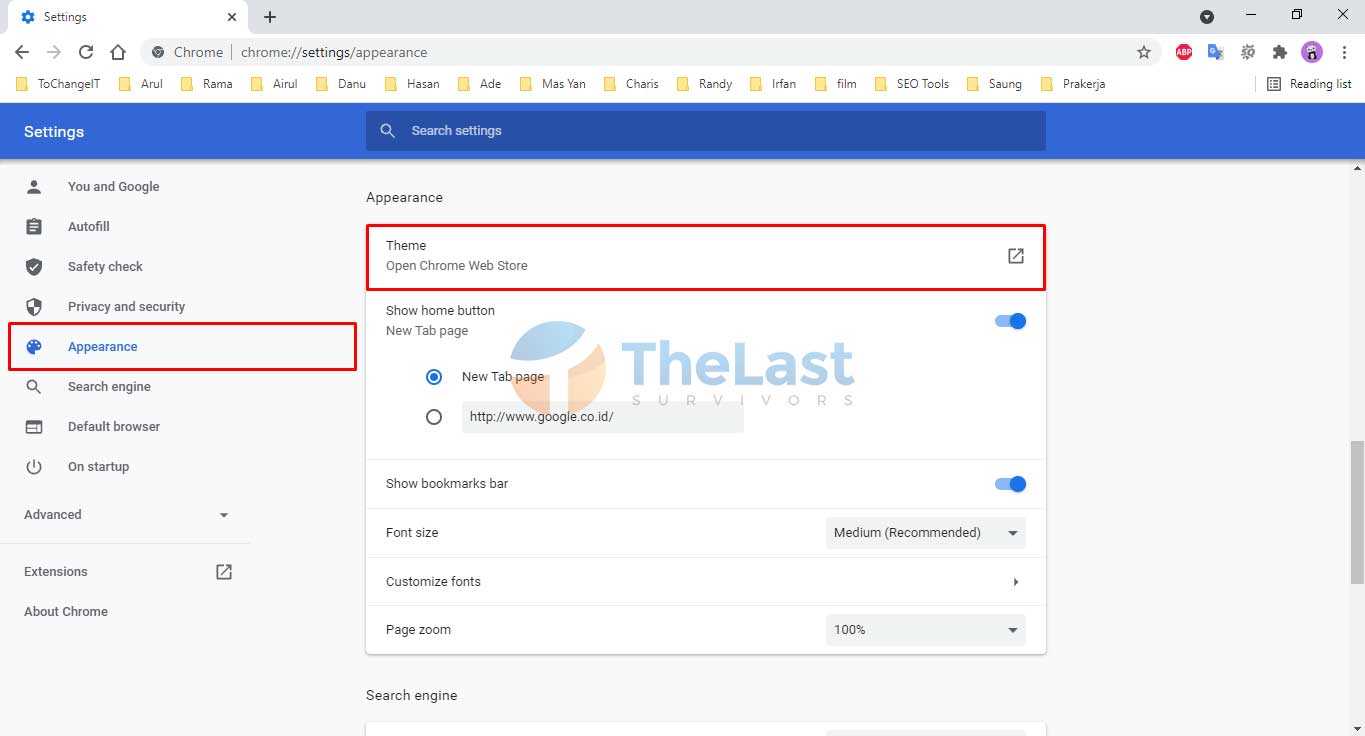Open the ToChangeIT bookmark folder
1365x736 pixels.
click(x=58, y=84)
